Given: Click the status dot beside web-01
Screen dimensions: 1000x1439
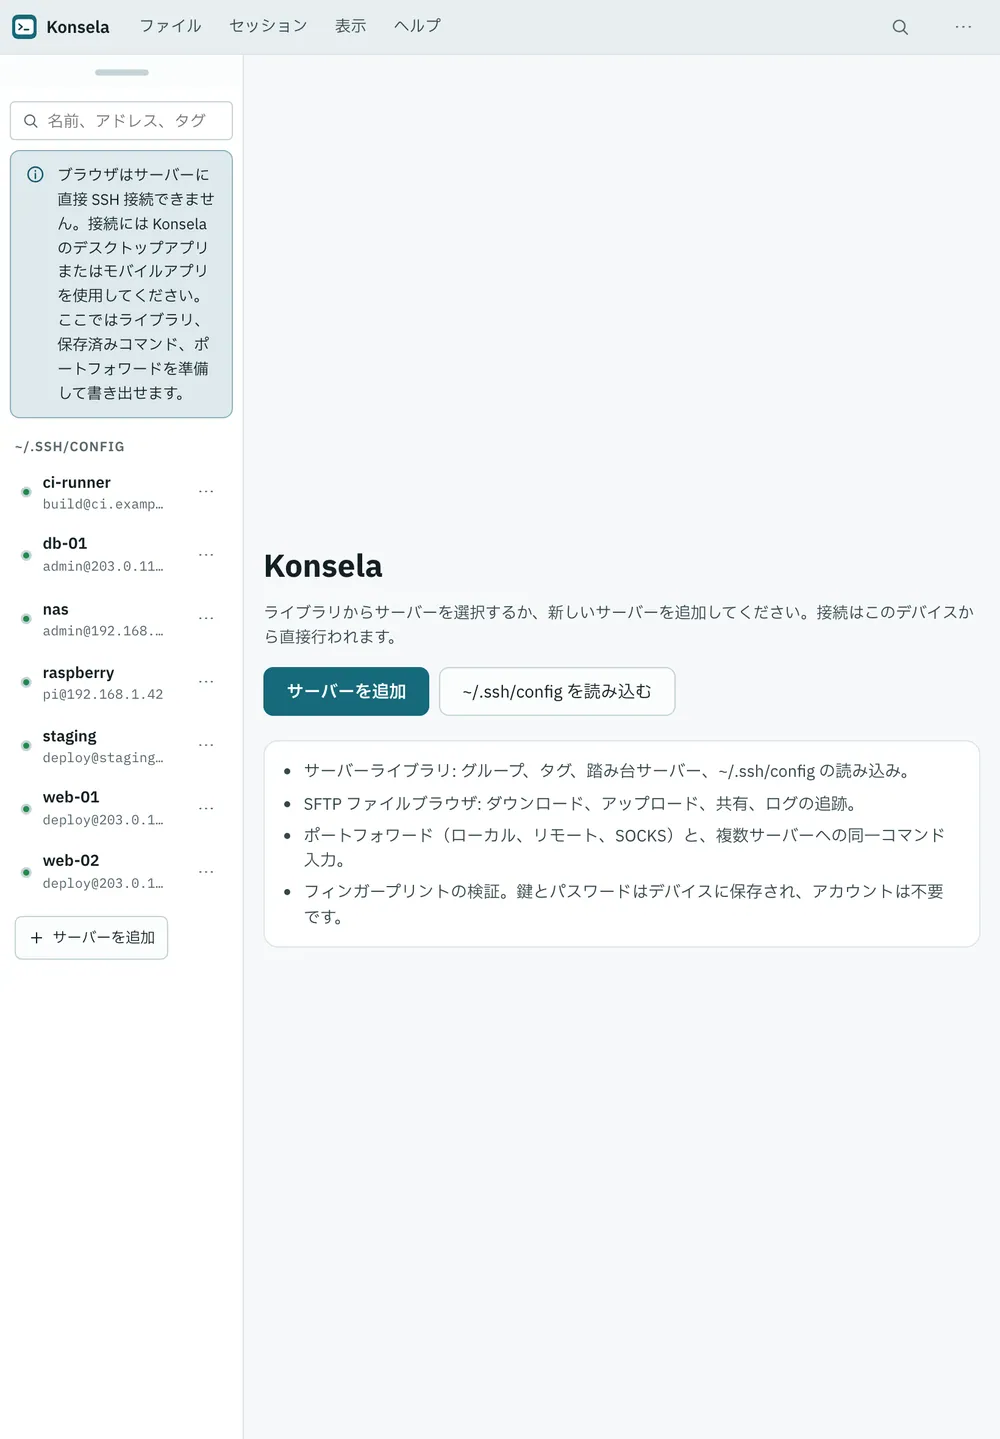Looking at the screenshot, I should click(x=26, y=809).
